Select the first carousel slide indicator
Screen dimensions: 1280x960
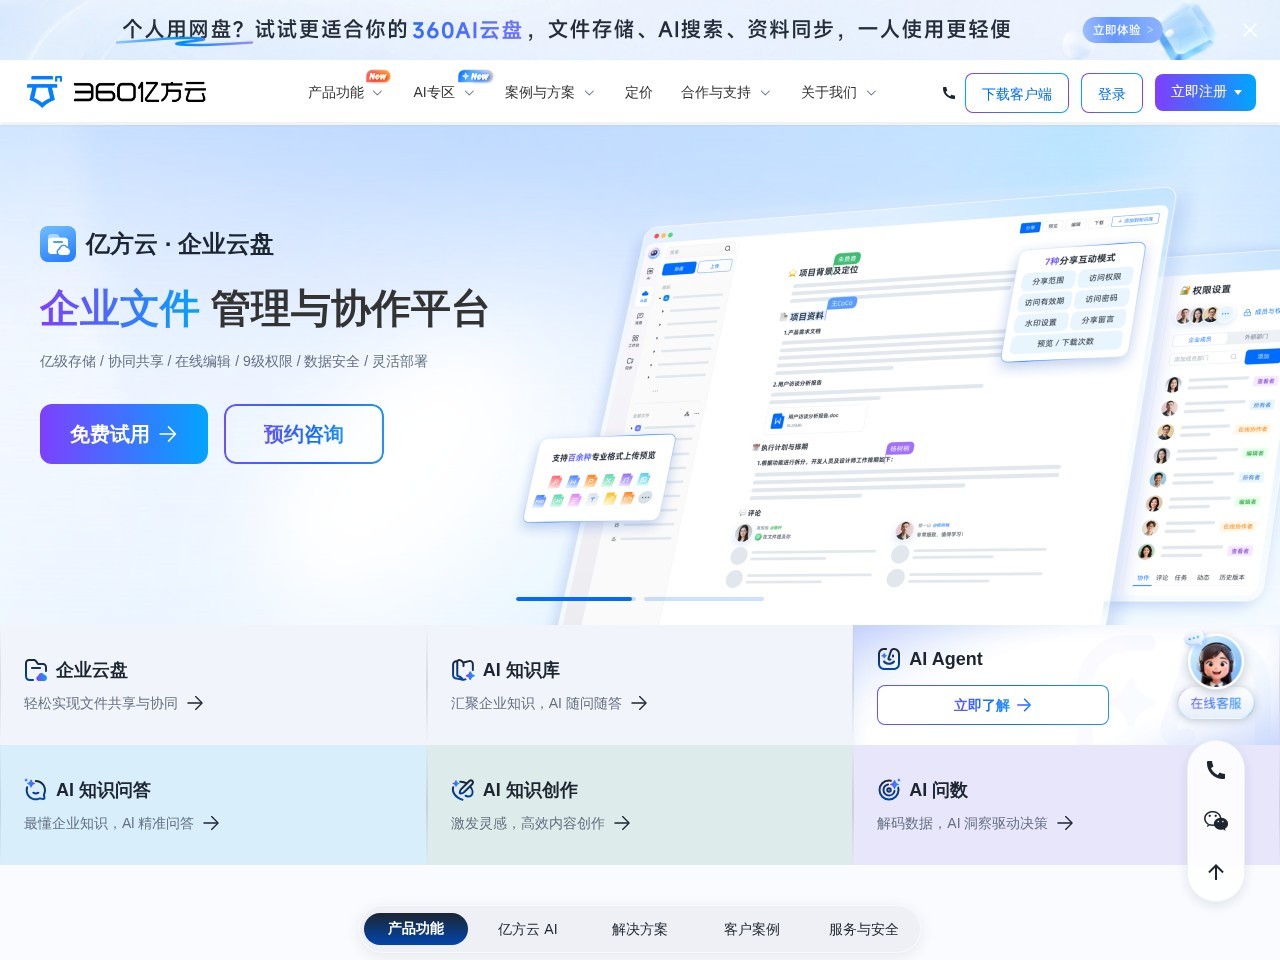point(575,599)
